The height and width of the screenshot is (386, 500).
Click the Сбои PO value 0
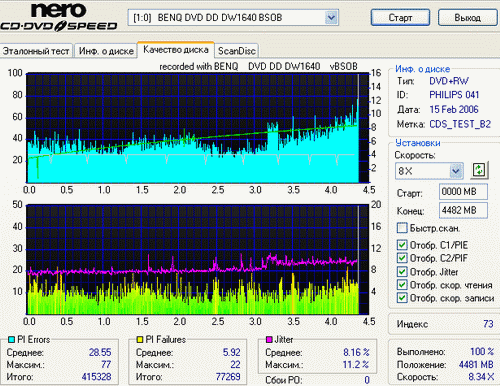[x=367, y=380]
